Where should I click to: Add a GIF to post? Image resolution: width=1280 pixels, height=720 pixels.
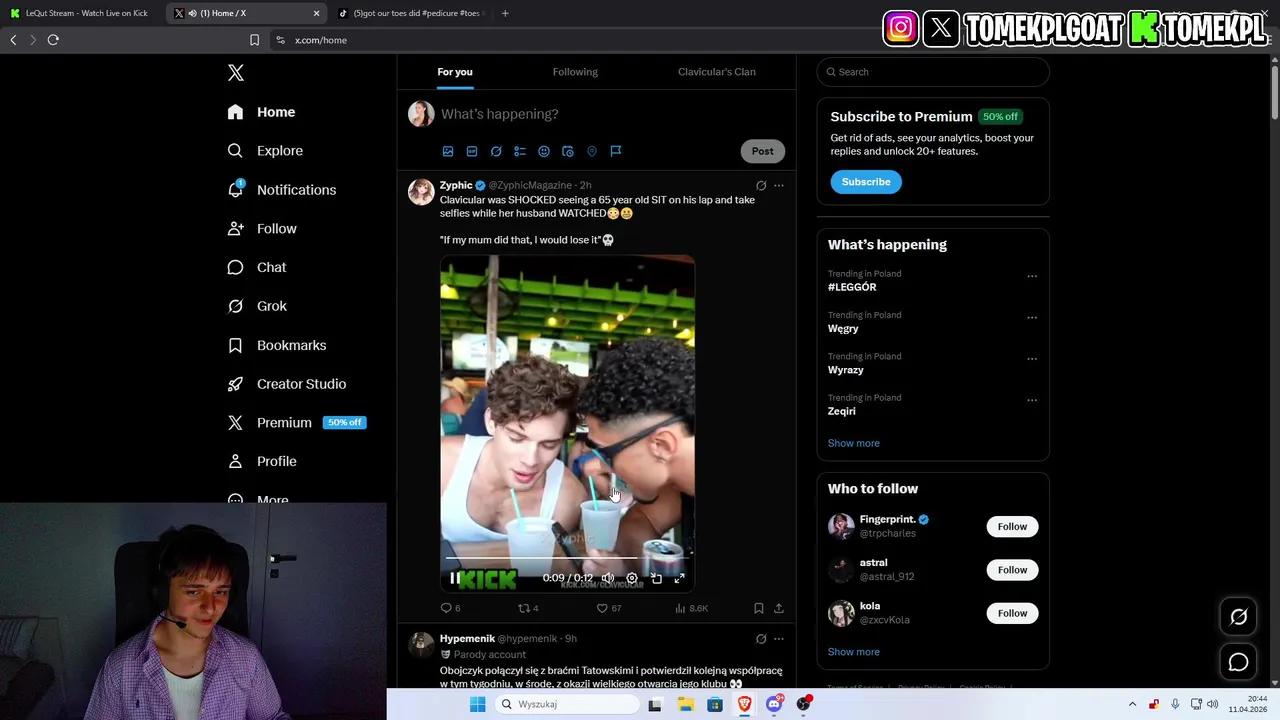(472, 151)
